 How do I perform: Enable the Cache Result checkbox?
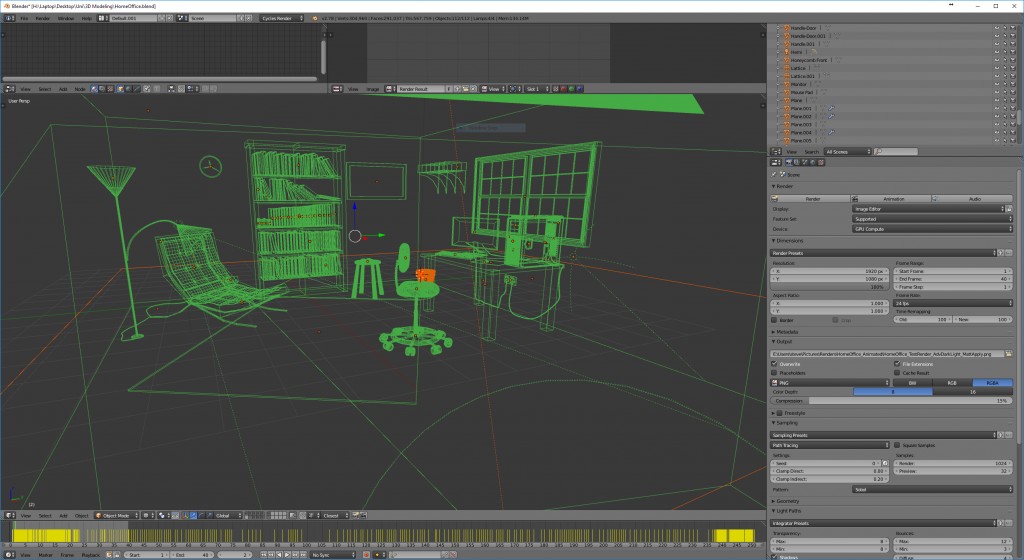(x=896, y=373)
